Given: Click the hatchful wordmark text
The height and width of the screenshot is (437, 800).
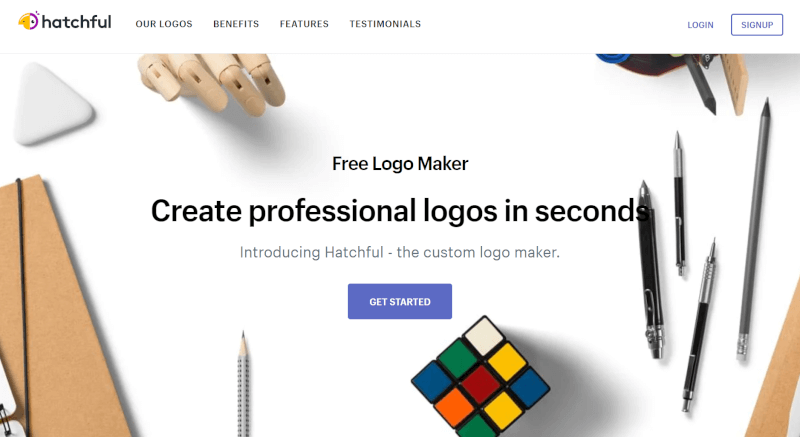Looking at the screenshot, I should coord(77,22).
